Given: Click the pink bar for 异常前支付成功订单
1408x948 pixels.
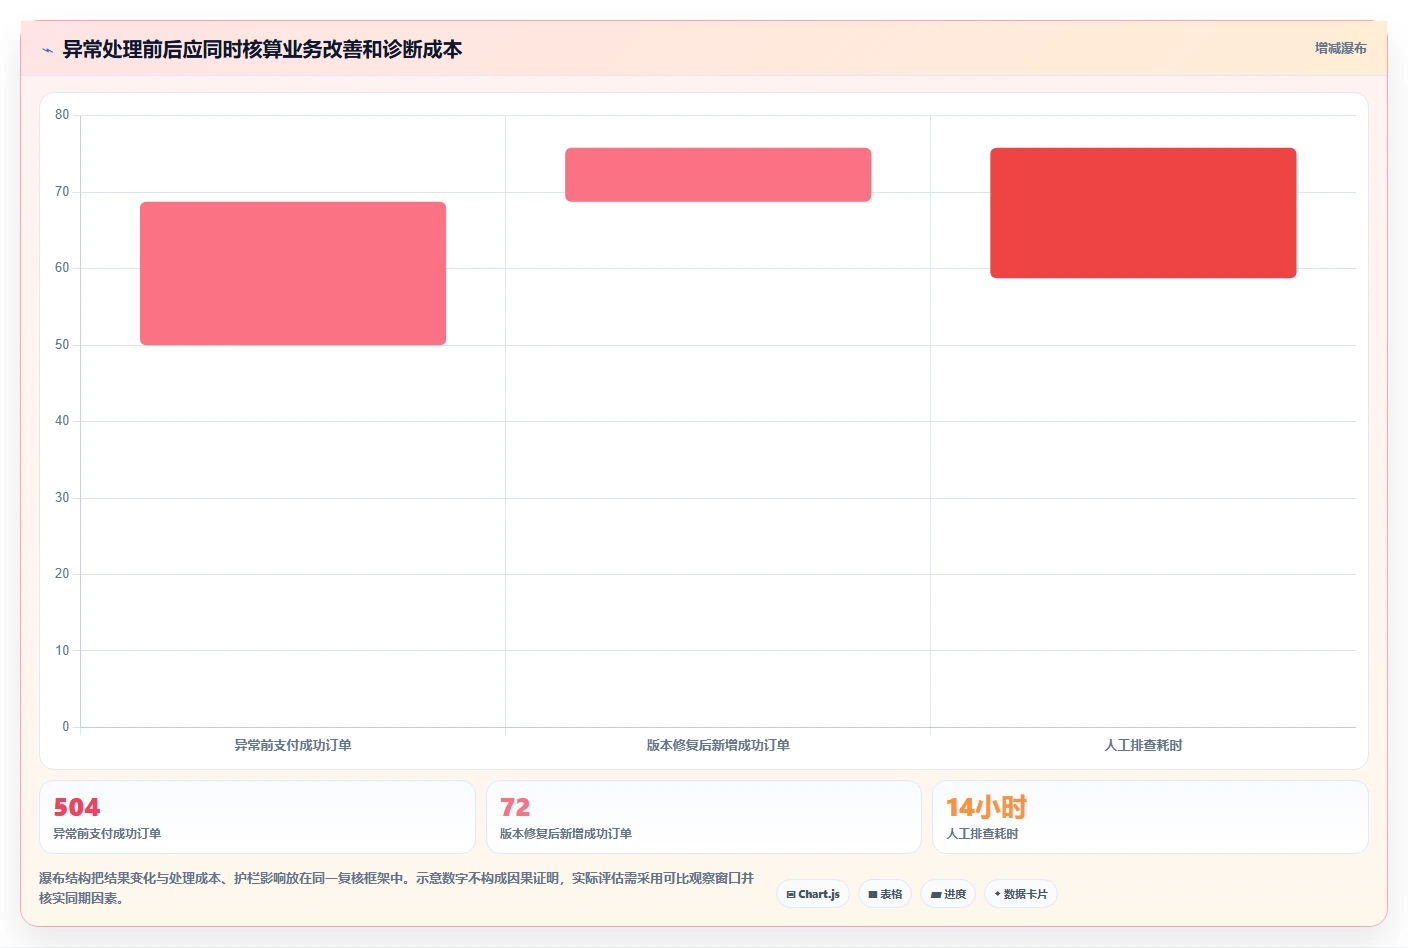Looking at the screenshot, I should click(x=293, y=273).
